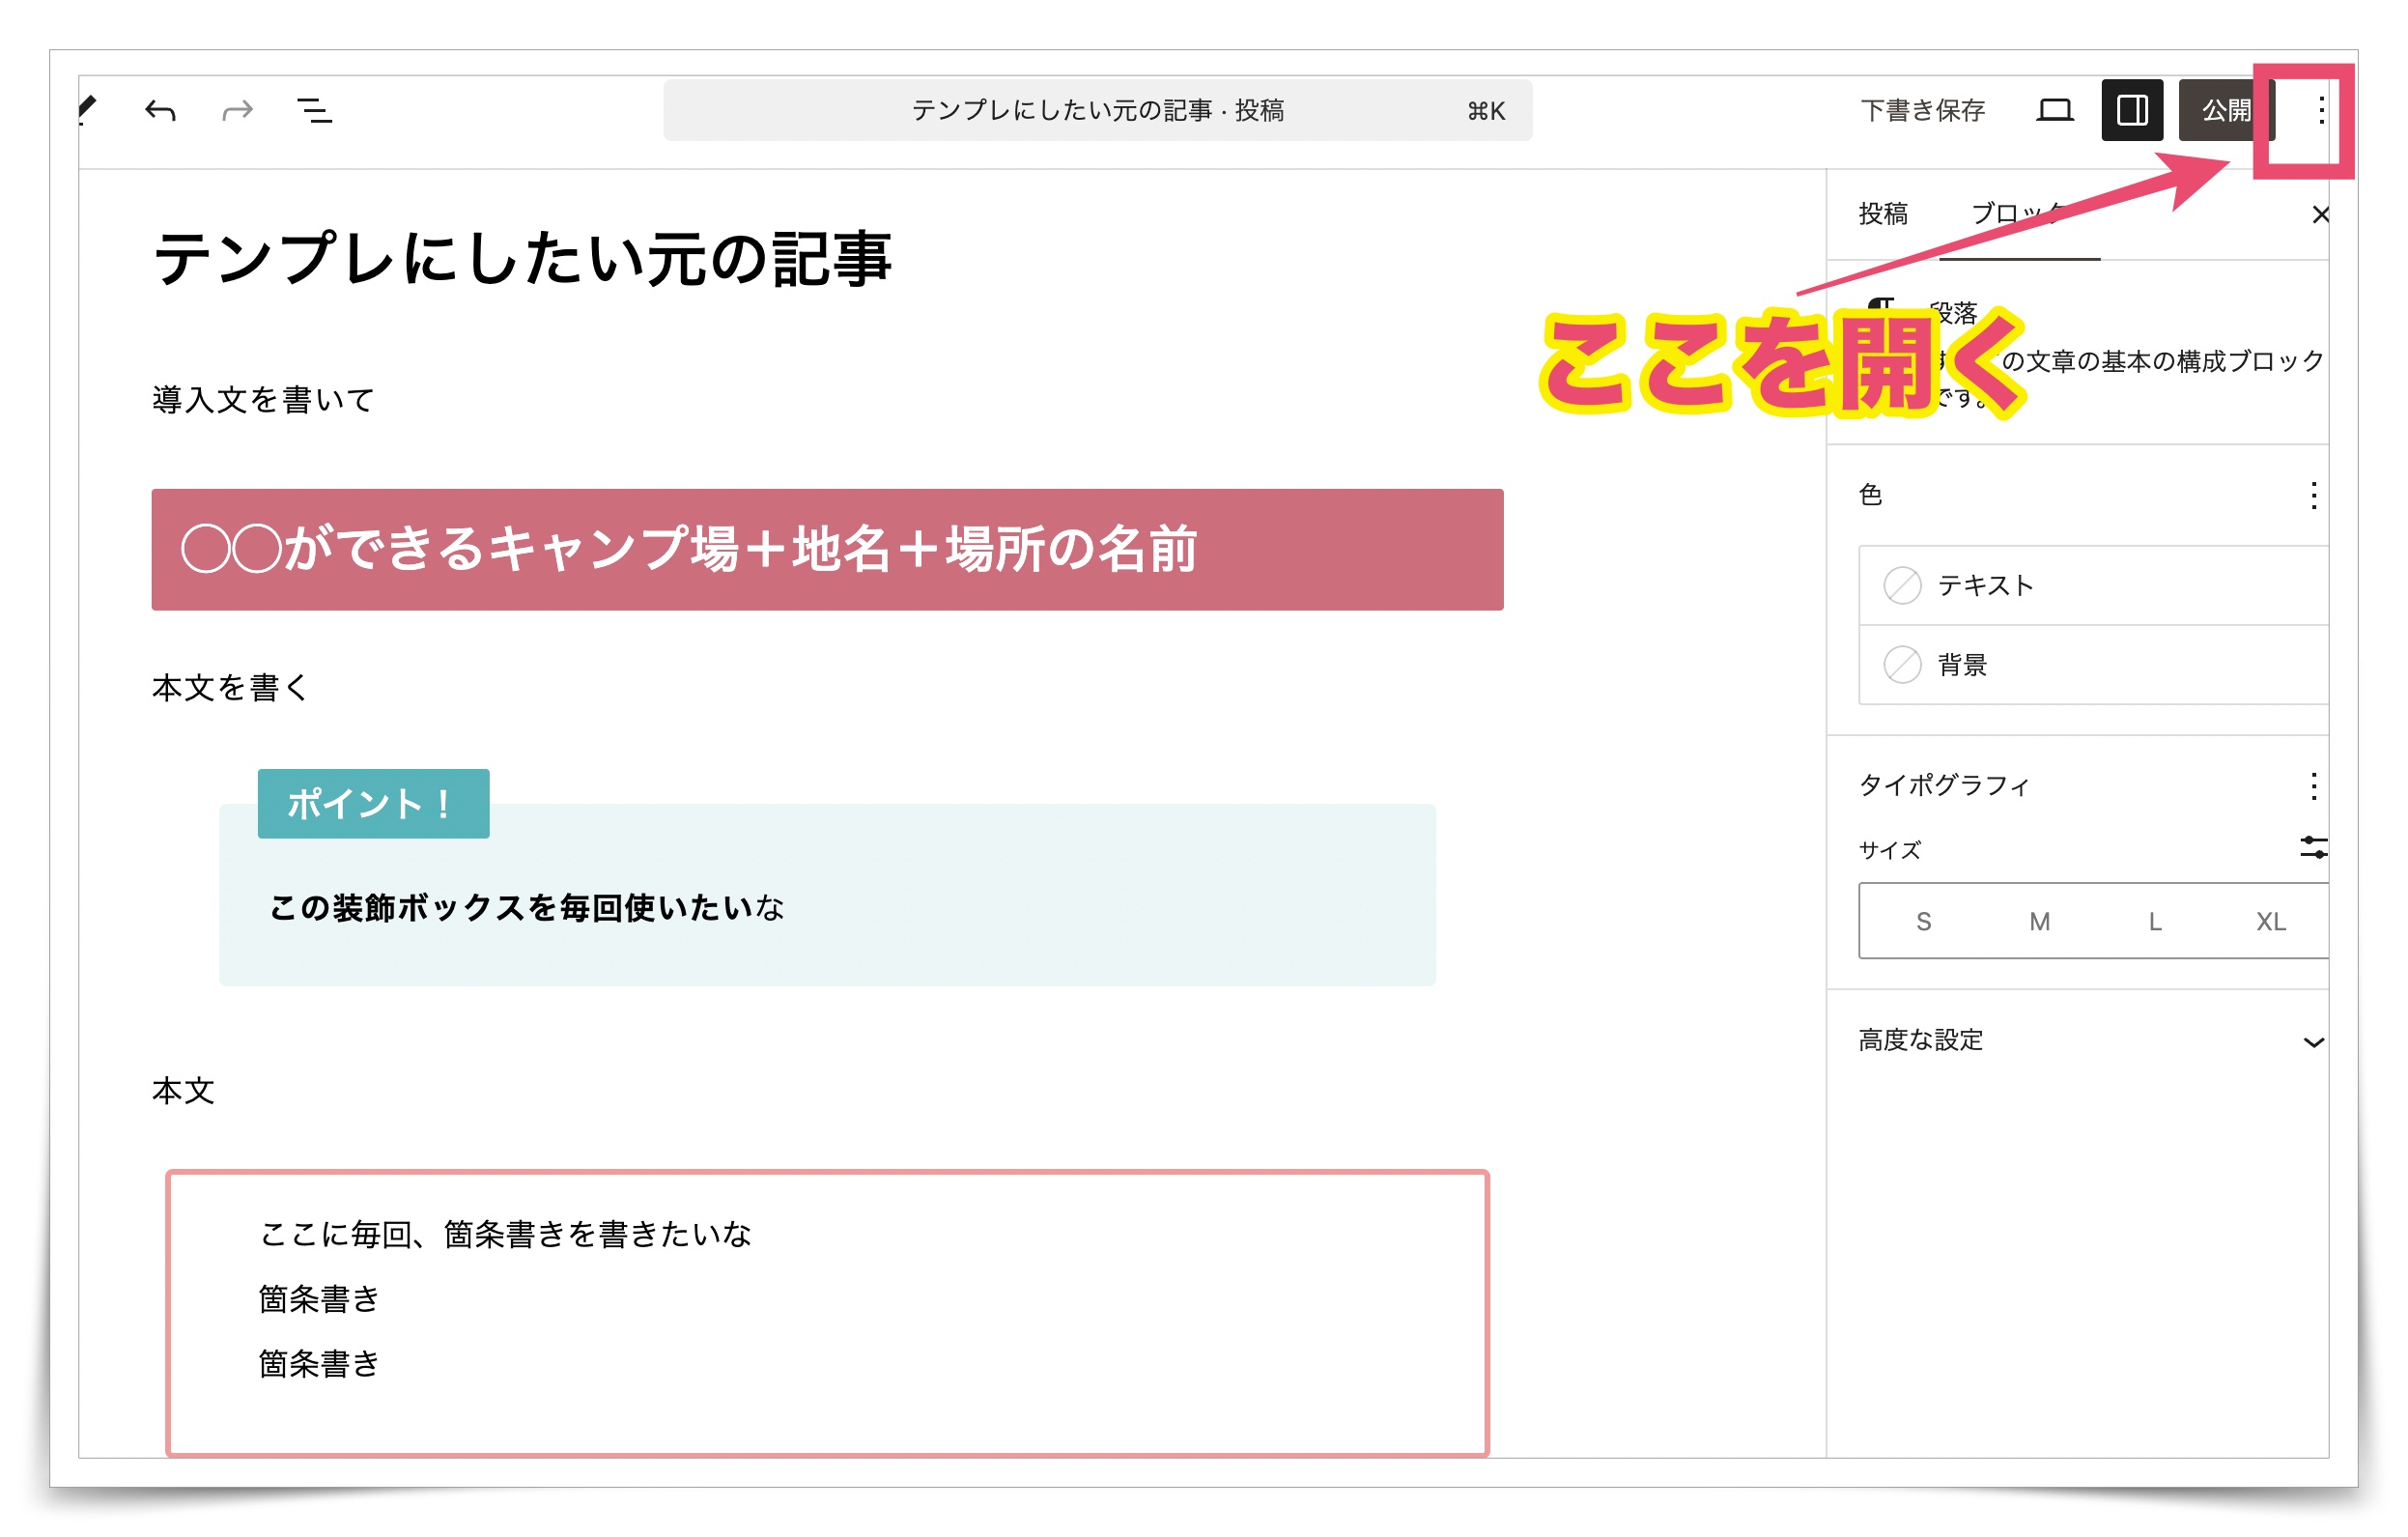Viewport: 2408px width, 1537px height.
Task: Click the redo arrow icon
Action: pyautogui.click(x=237, y=110)
